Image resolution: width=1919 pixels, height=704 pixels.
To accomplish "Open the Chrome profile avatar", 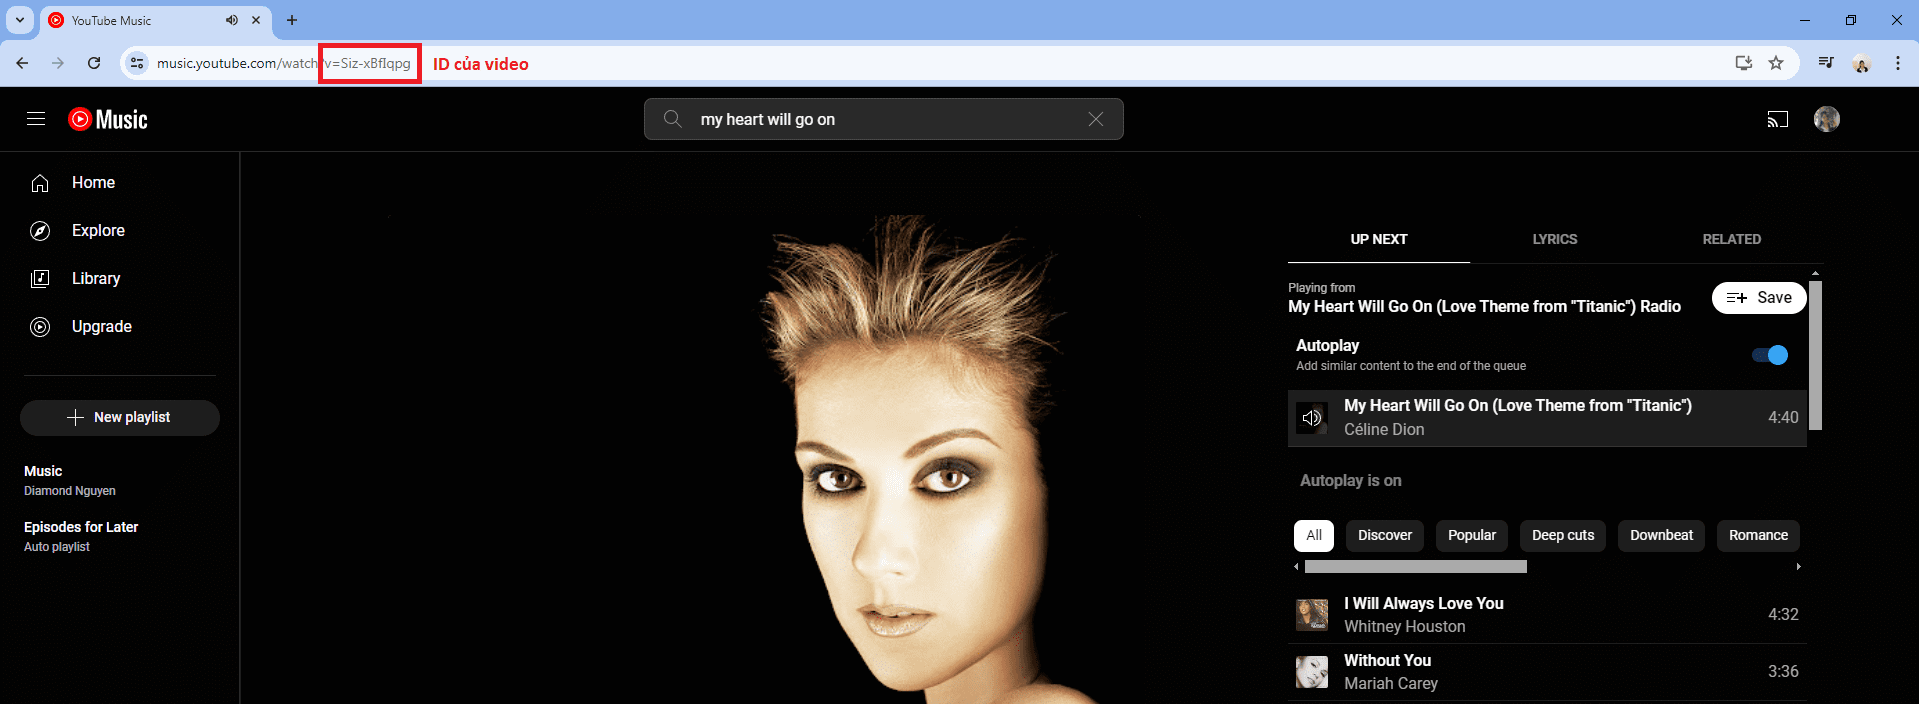I will (1861, 63).
